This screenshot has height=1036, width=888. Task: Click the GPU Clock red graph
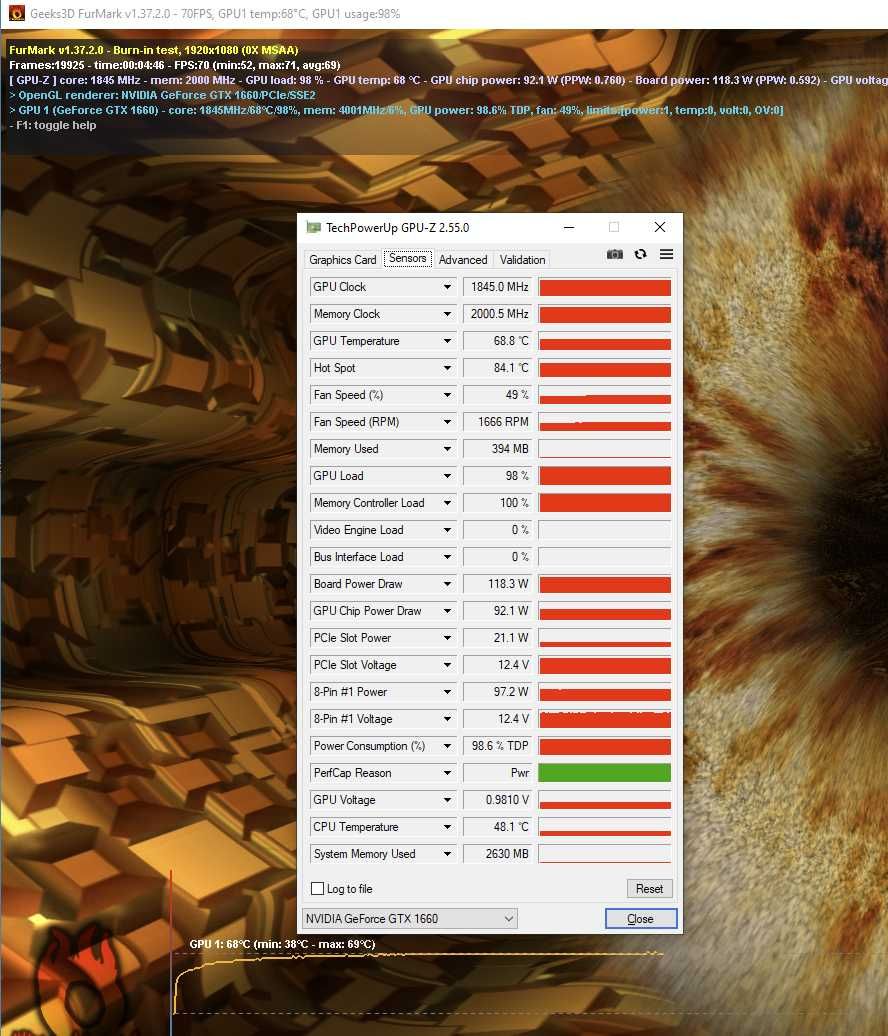click(x=605, y=287)
